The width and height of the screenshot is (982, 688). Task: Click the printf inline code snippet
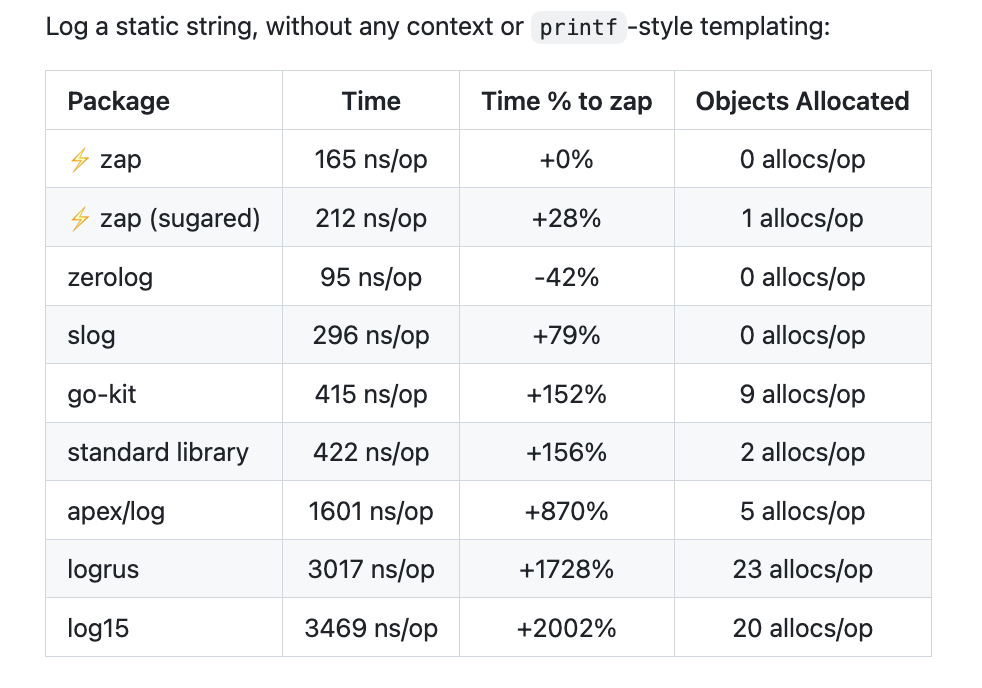[577, 28]
